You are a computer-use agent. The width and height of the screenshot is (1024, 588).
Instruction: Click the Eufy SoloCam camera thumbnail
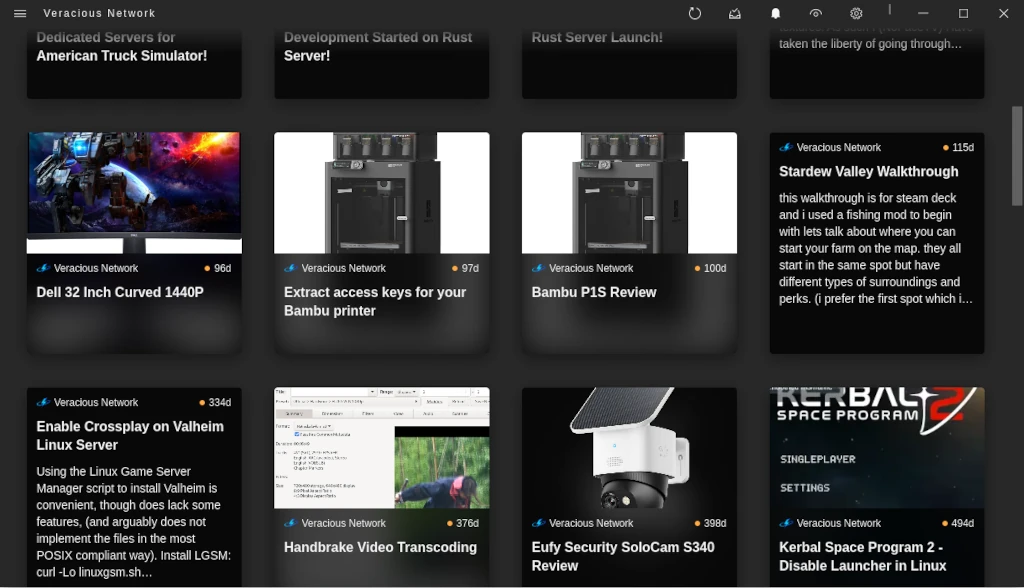[629, 448]
